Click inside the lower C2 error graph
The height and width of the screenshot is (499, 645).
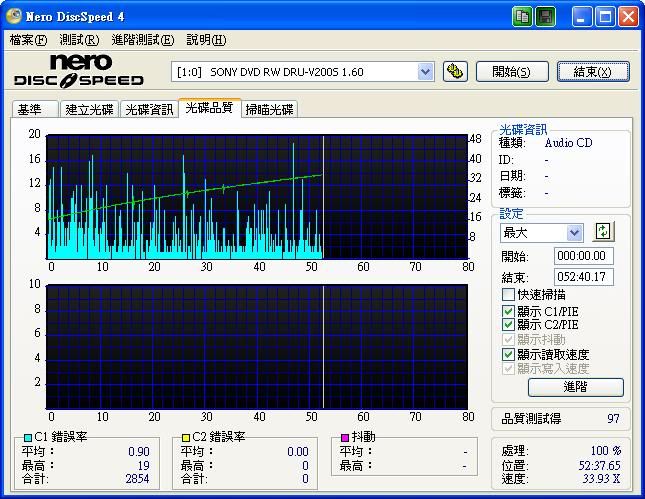257,347
